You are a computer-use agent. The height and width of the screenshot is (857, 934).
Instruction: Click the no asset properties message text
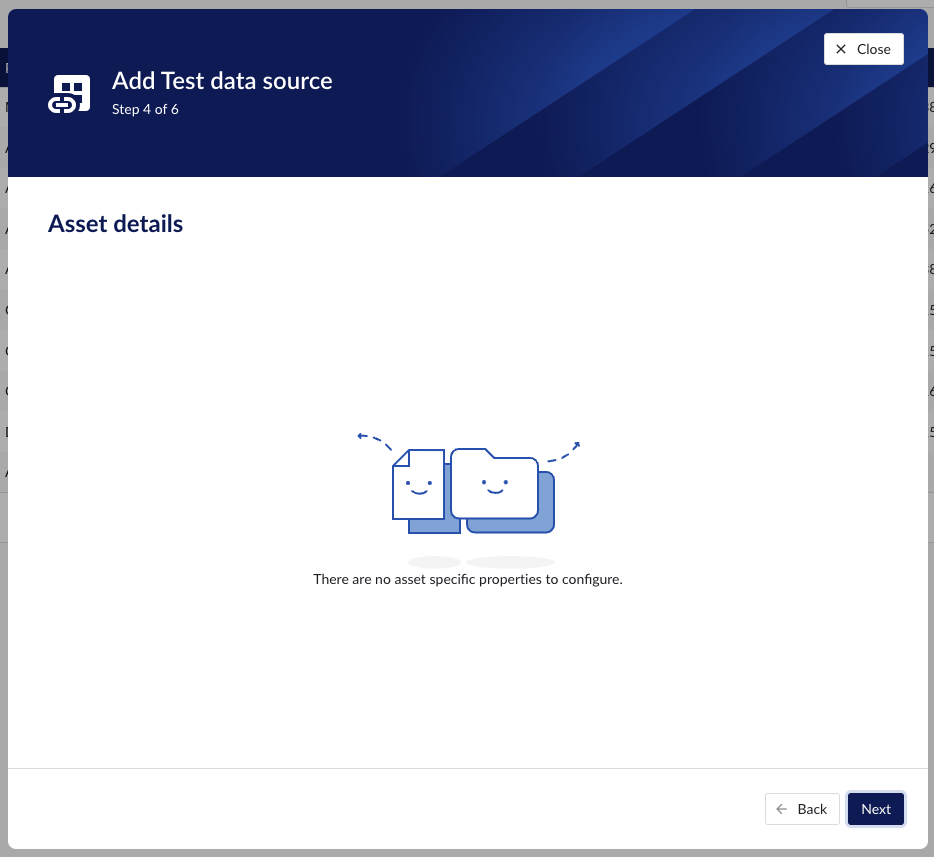[x=467, y=579]
